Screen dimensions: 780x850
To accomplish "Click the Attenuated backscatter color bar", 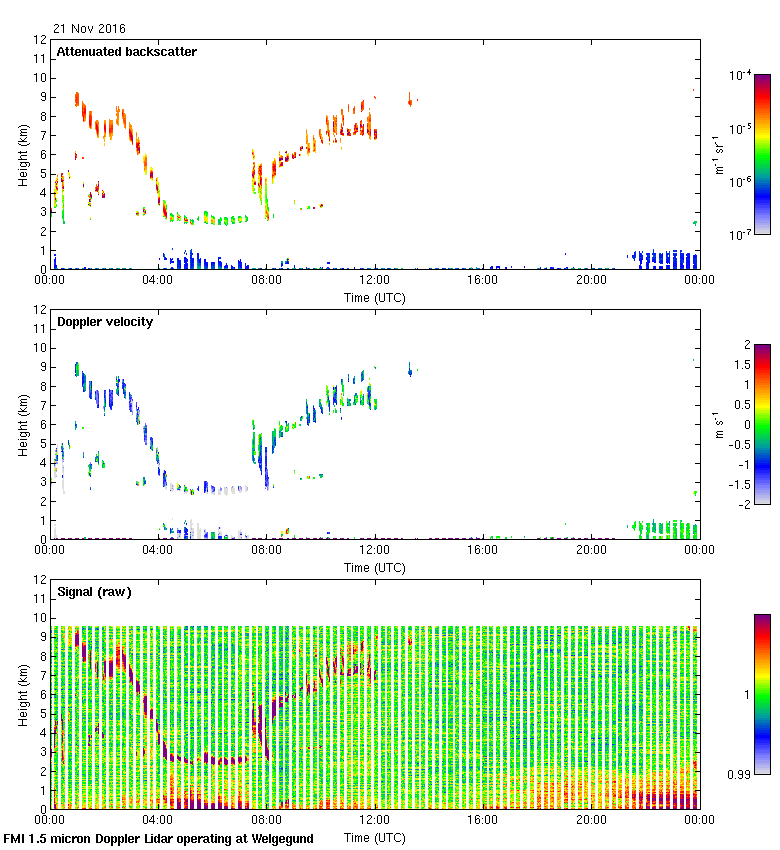I will (761, 154).
